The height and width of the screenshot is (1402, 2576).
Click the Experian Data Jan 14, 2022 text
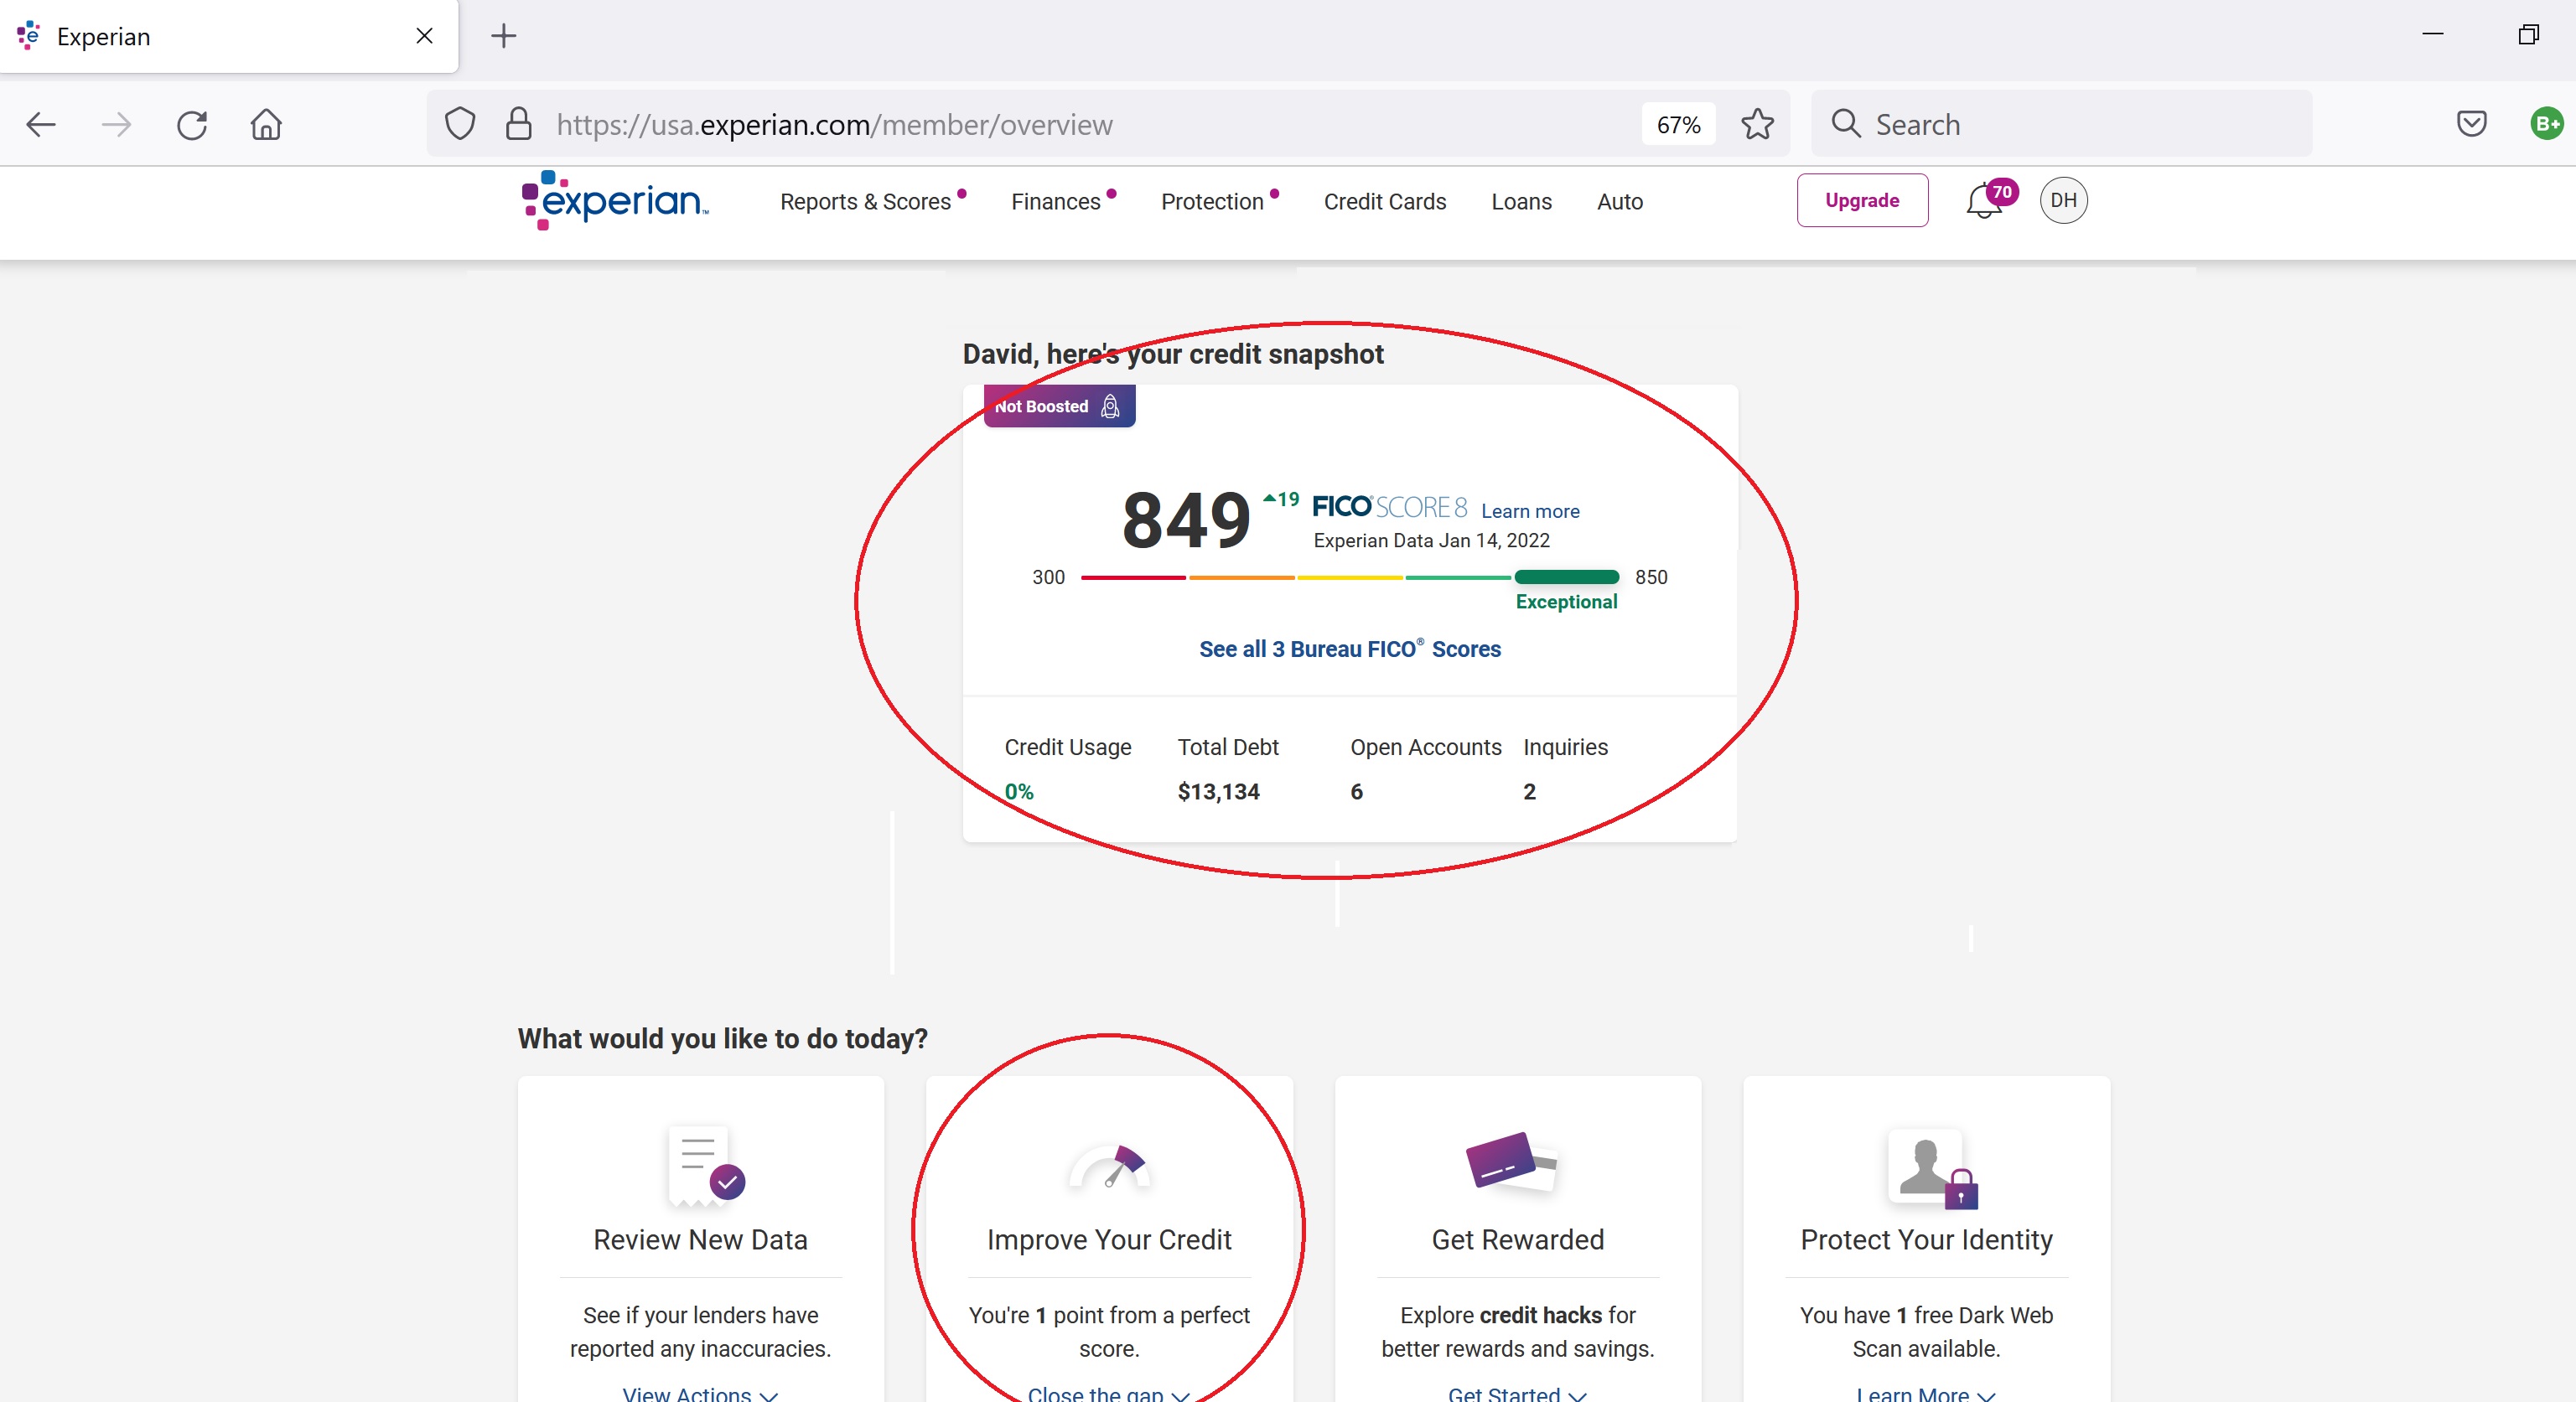point(1431,541)
